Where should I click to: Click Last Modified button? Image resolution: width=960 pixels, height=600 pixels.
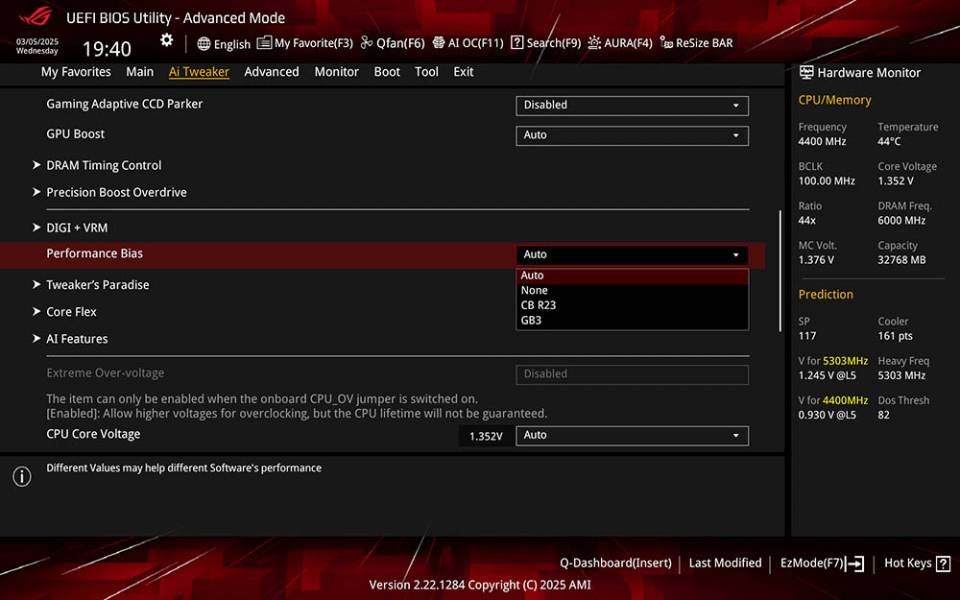click(x=725, y=563)
